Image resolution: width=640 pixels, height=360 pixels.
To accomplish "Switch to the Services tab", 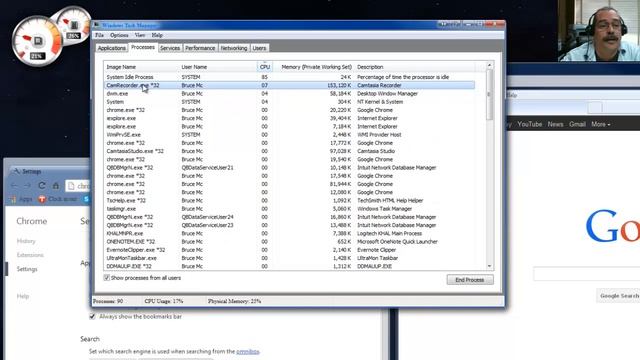I will click(x=170, y=48).
